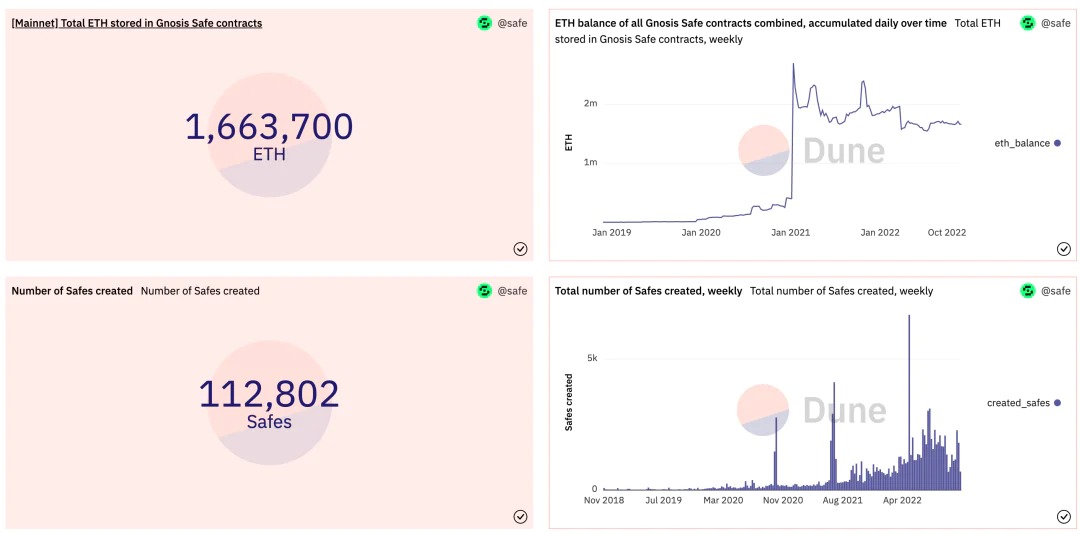Click the Safe avatar in the Number of Safes counter panel
The image size is (1080, 534).
pos(485,291)
